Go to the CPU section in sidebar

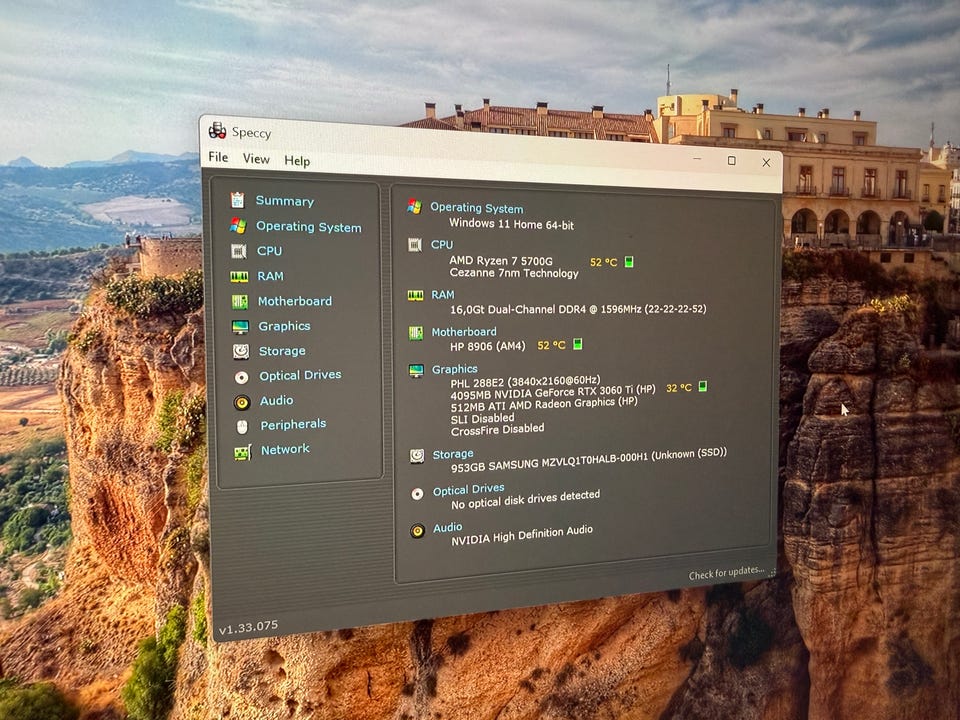269,251
